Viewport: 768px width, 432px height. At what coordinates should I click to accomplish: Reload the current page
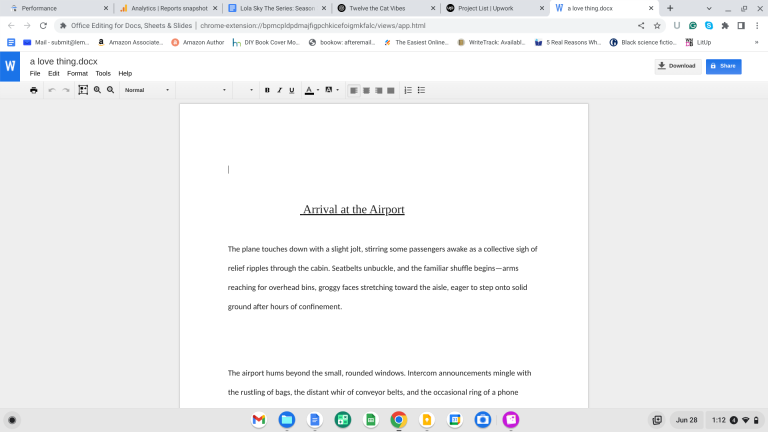43,25
